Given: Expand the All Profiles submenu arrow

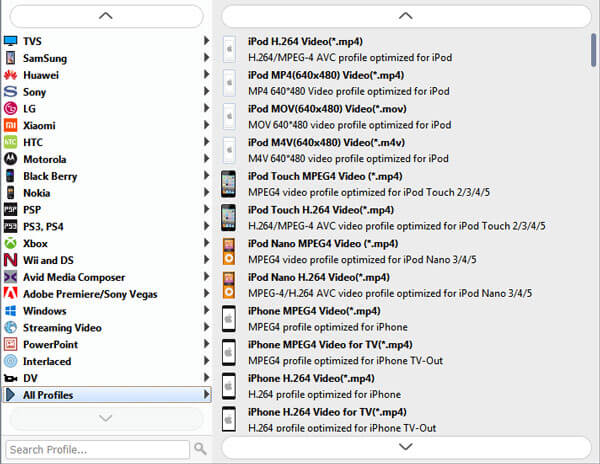Looking at the screenshot, I should tap(206, 394).
